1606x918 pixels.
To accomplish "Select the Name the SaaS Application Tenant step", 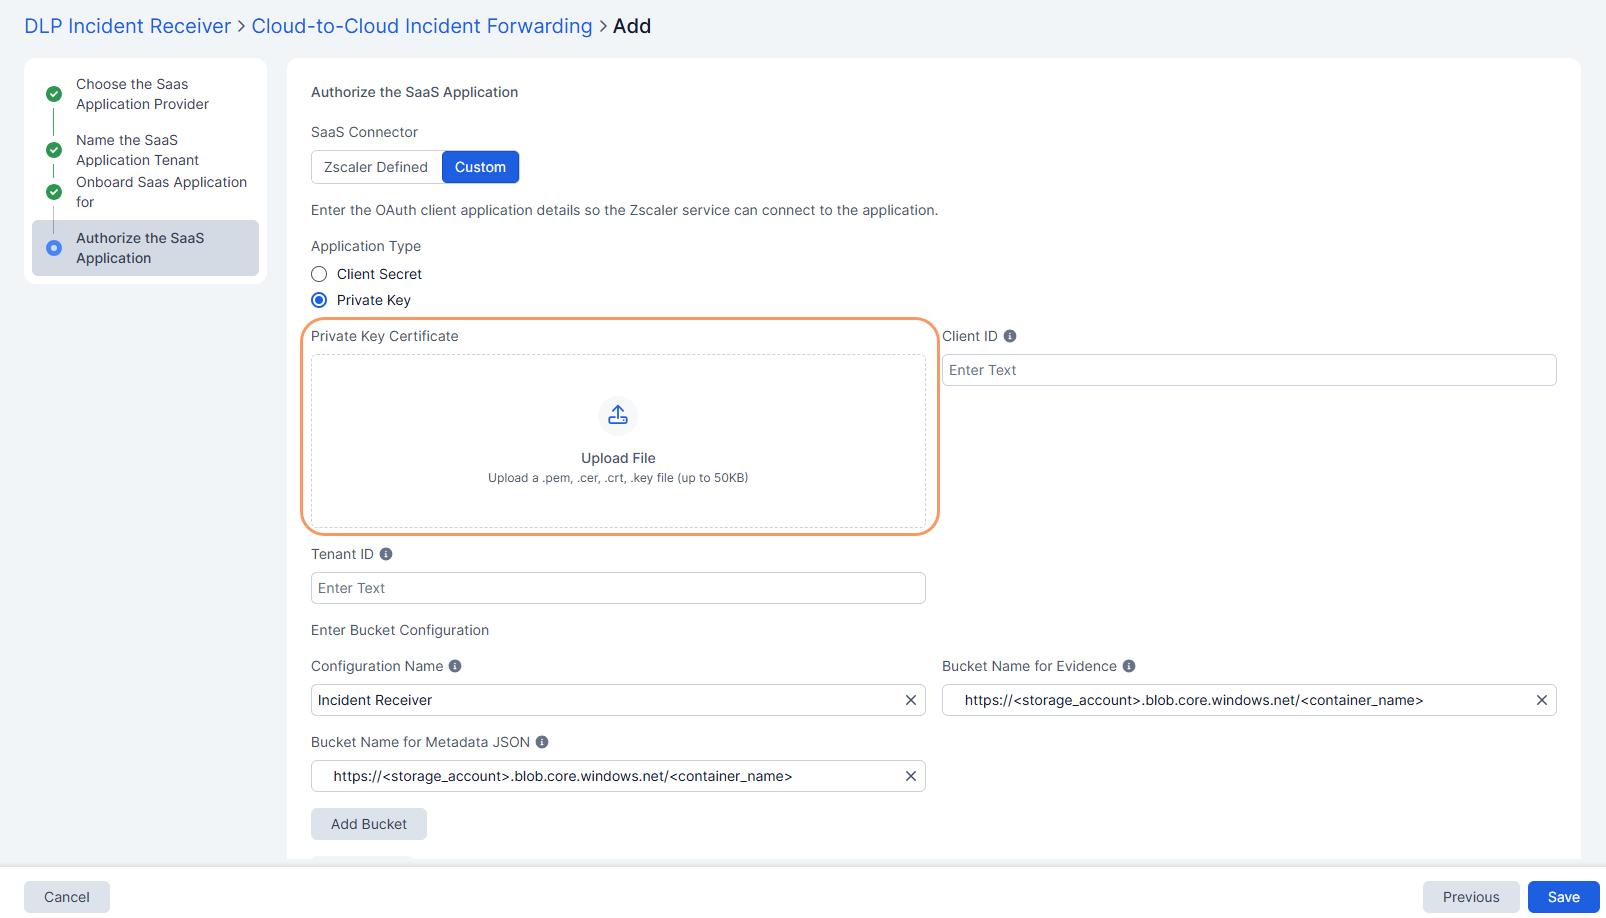I will (x=137, y=150).
